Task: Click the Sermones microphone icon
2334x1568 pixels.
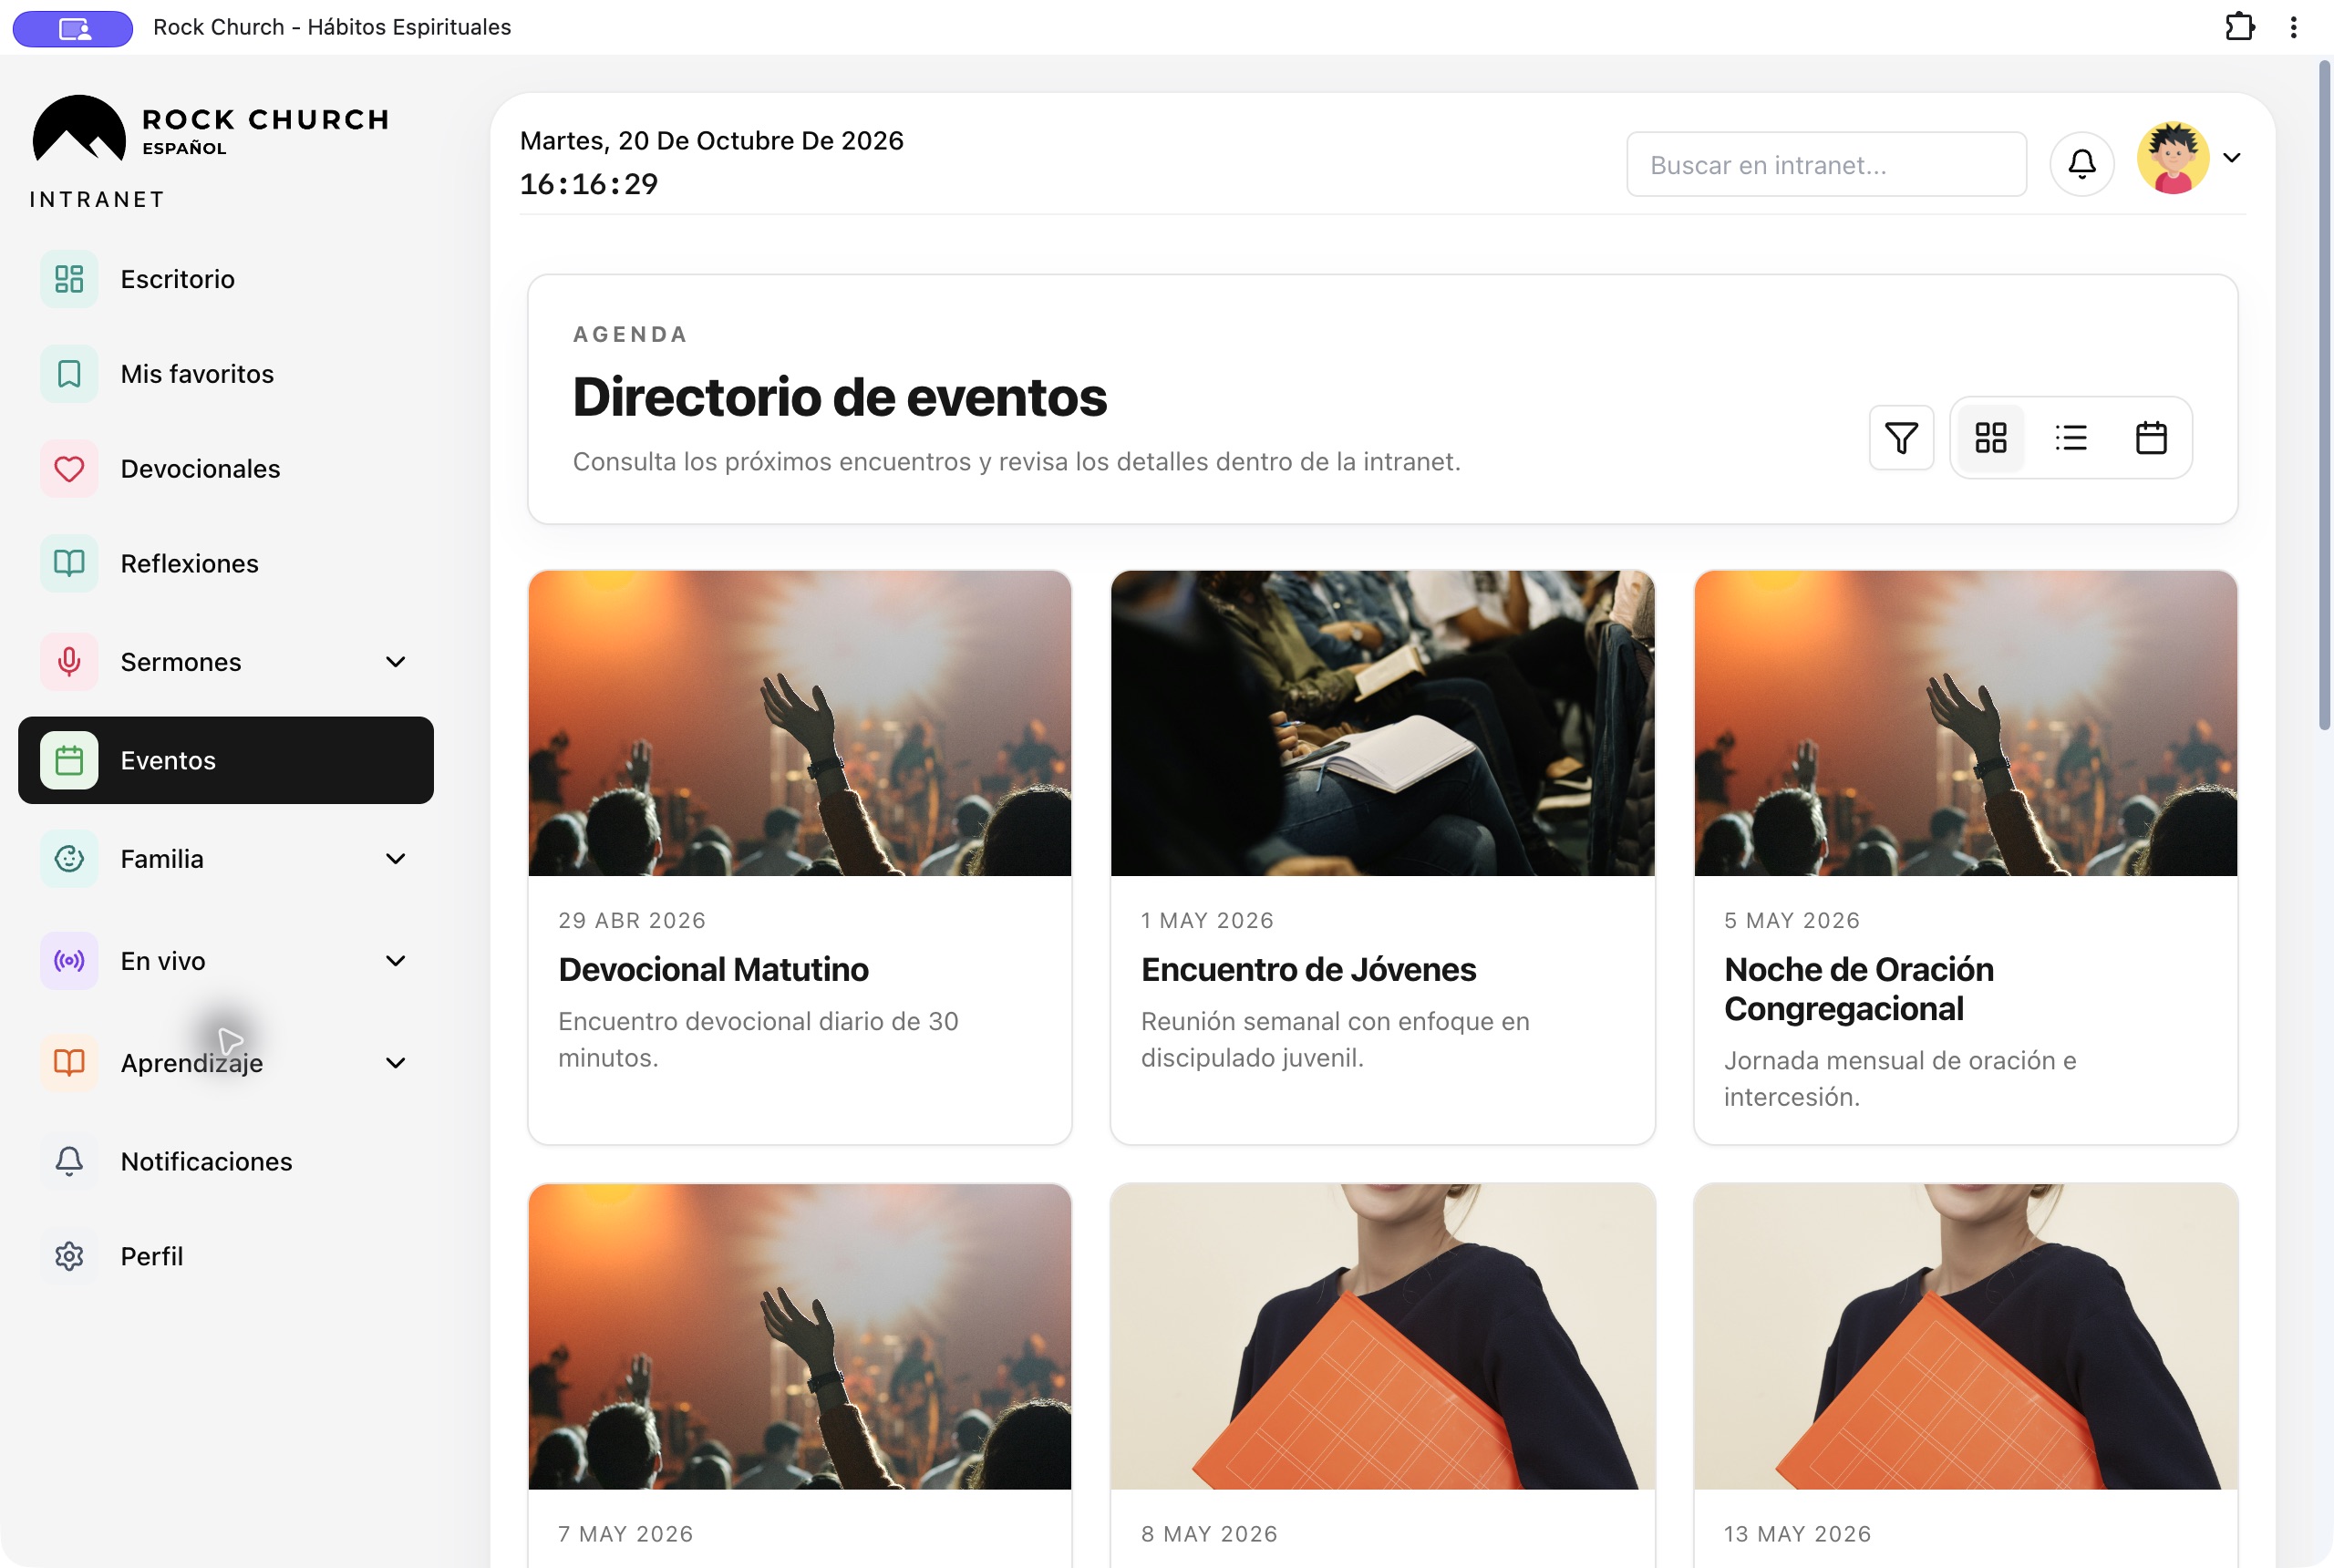Action: (69, 662)
